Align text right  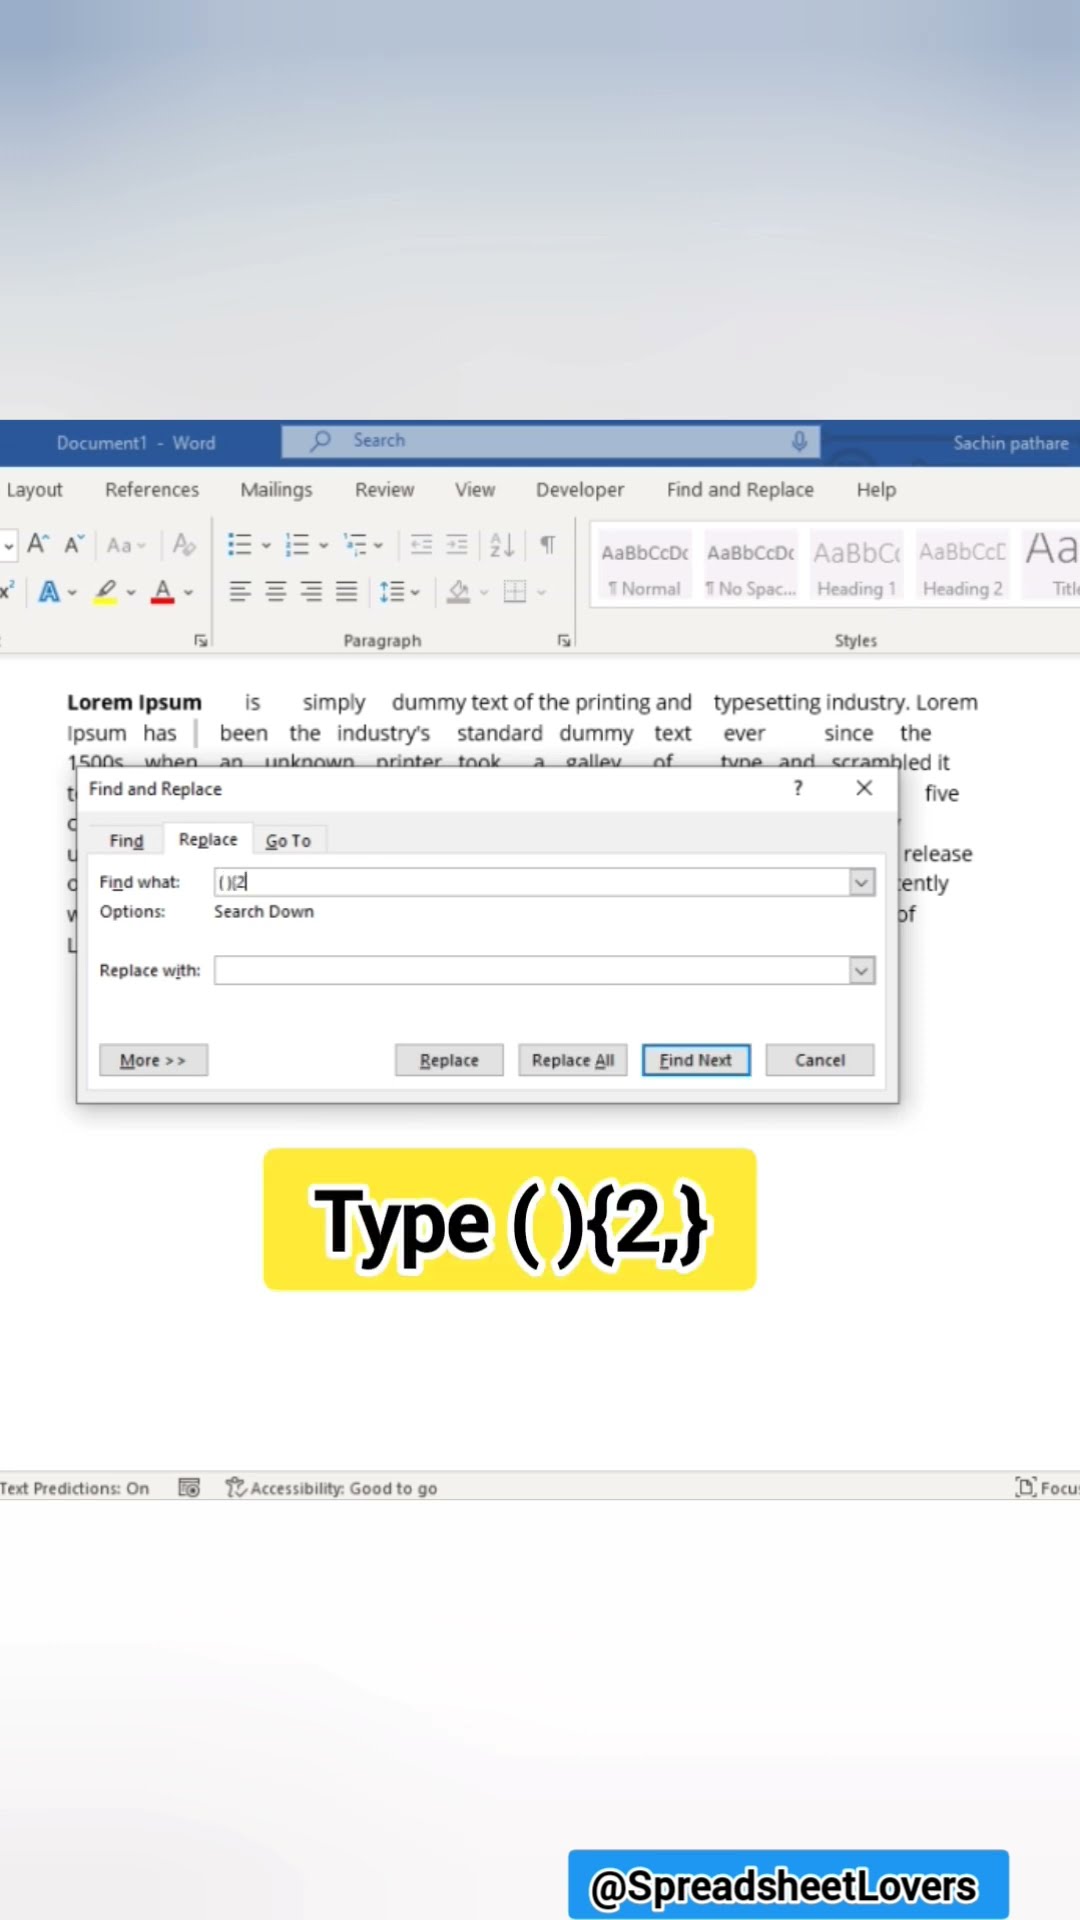pyautogui.click(x=311, y=592)
